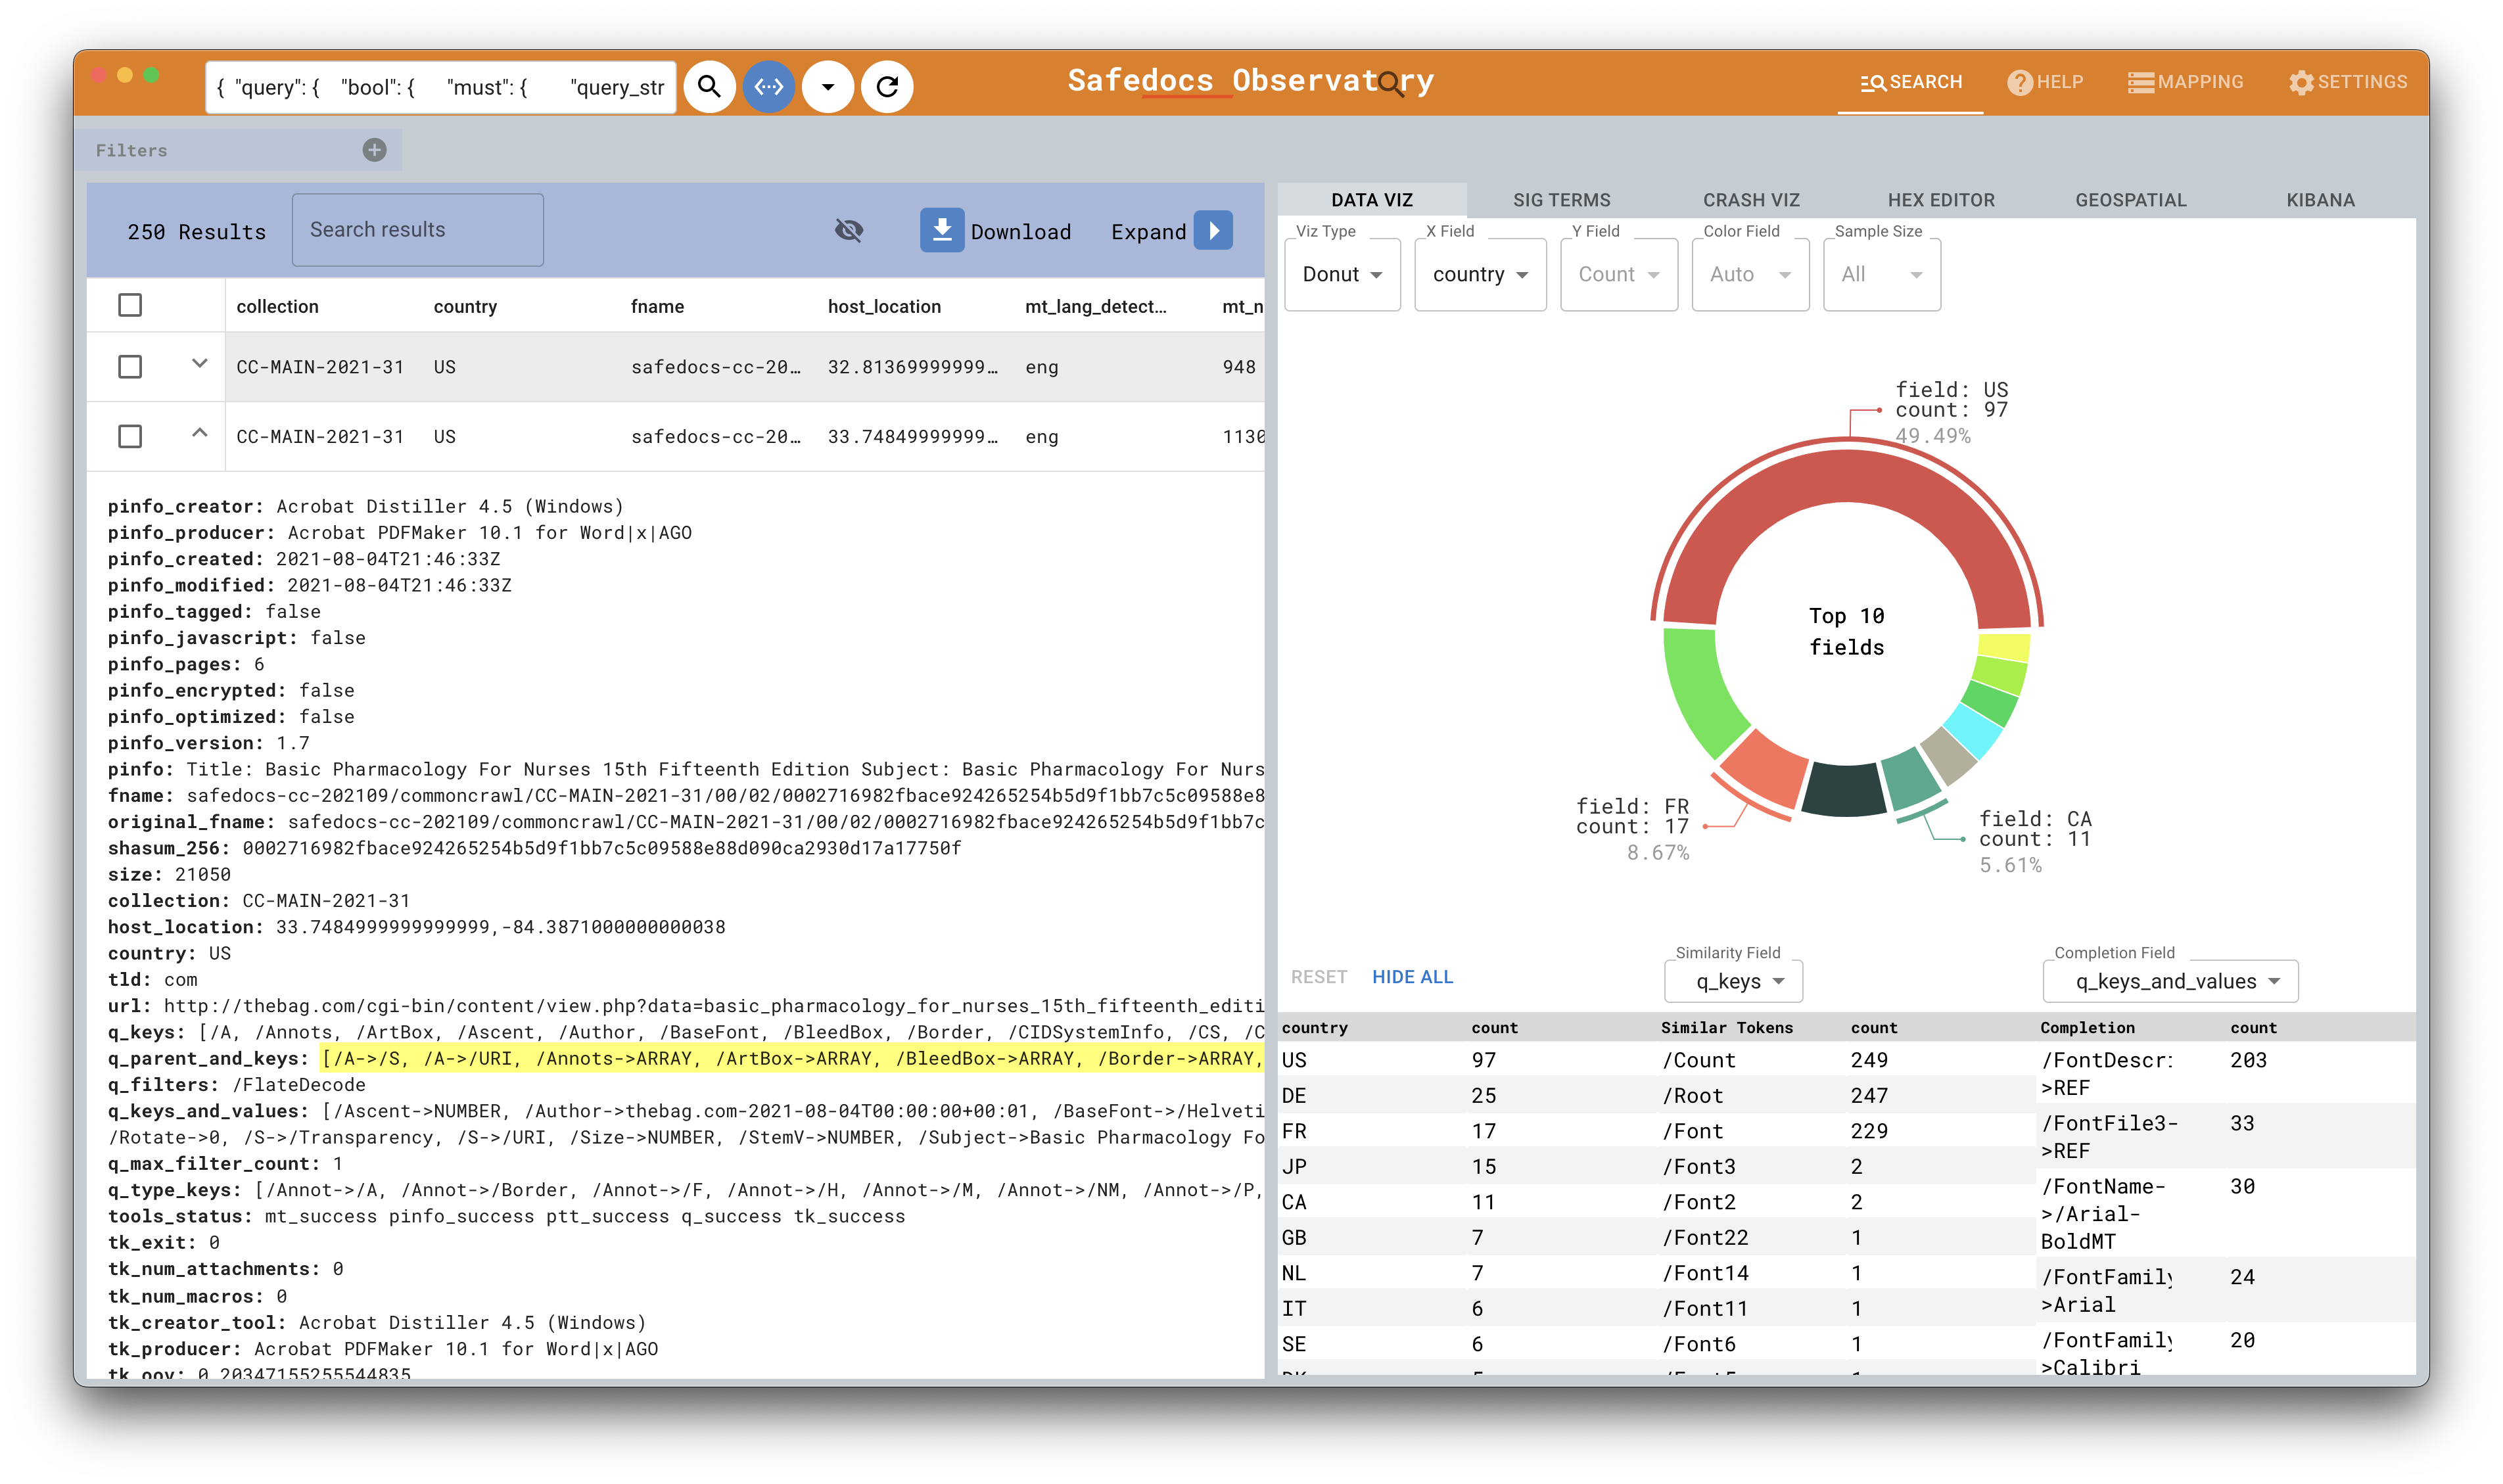Click the refresh query icon
The height and width of the screenshot is (1484, 2503).
click(887, 87)
